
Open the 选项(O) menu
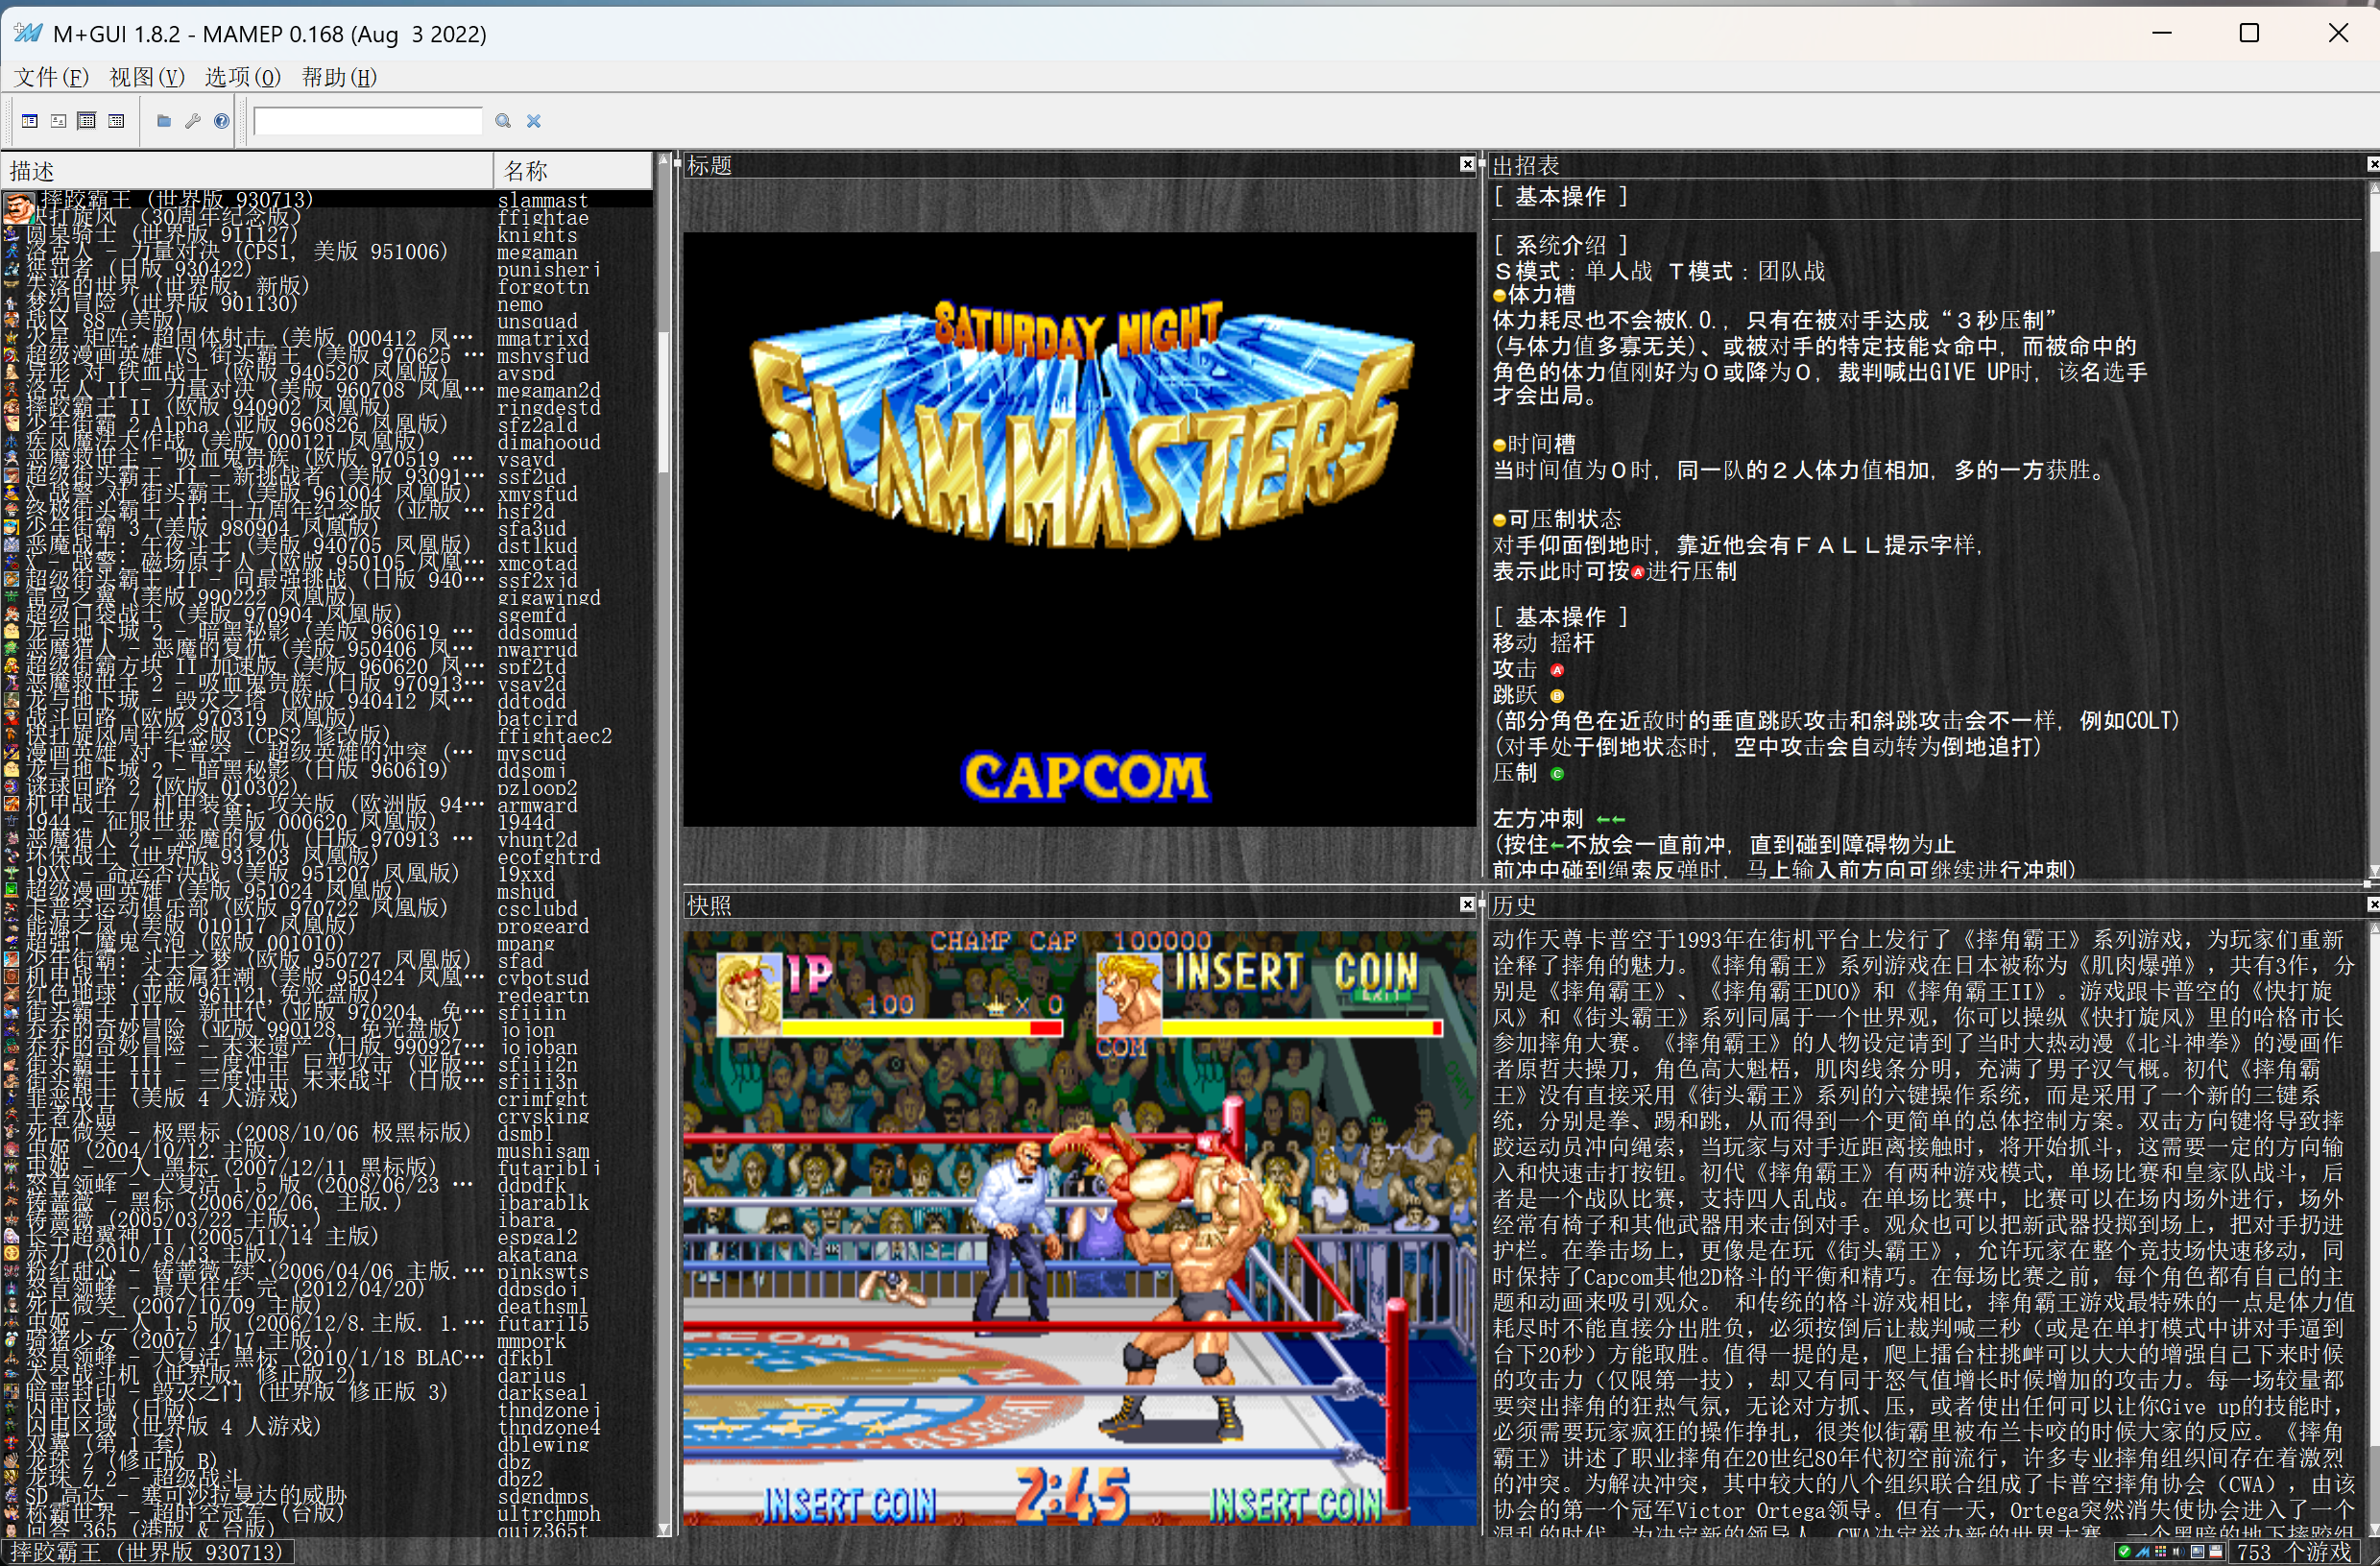(242, 77)
